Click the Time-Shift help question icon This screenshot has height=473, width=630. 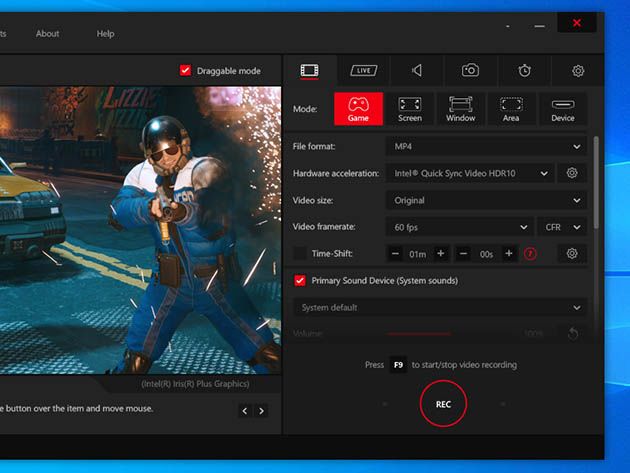(530, 254)
